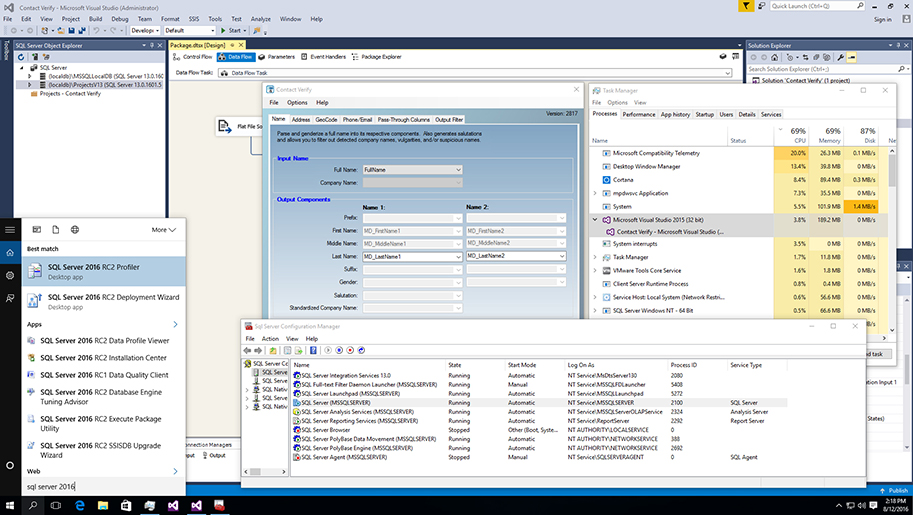Open Microsoft Edge from the taskbar
Viewport: 913px width, 515px height.
(80, 506)
